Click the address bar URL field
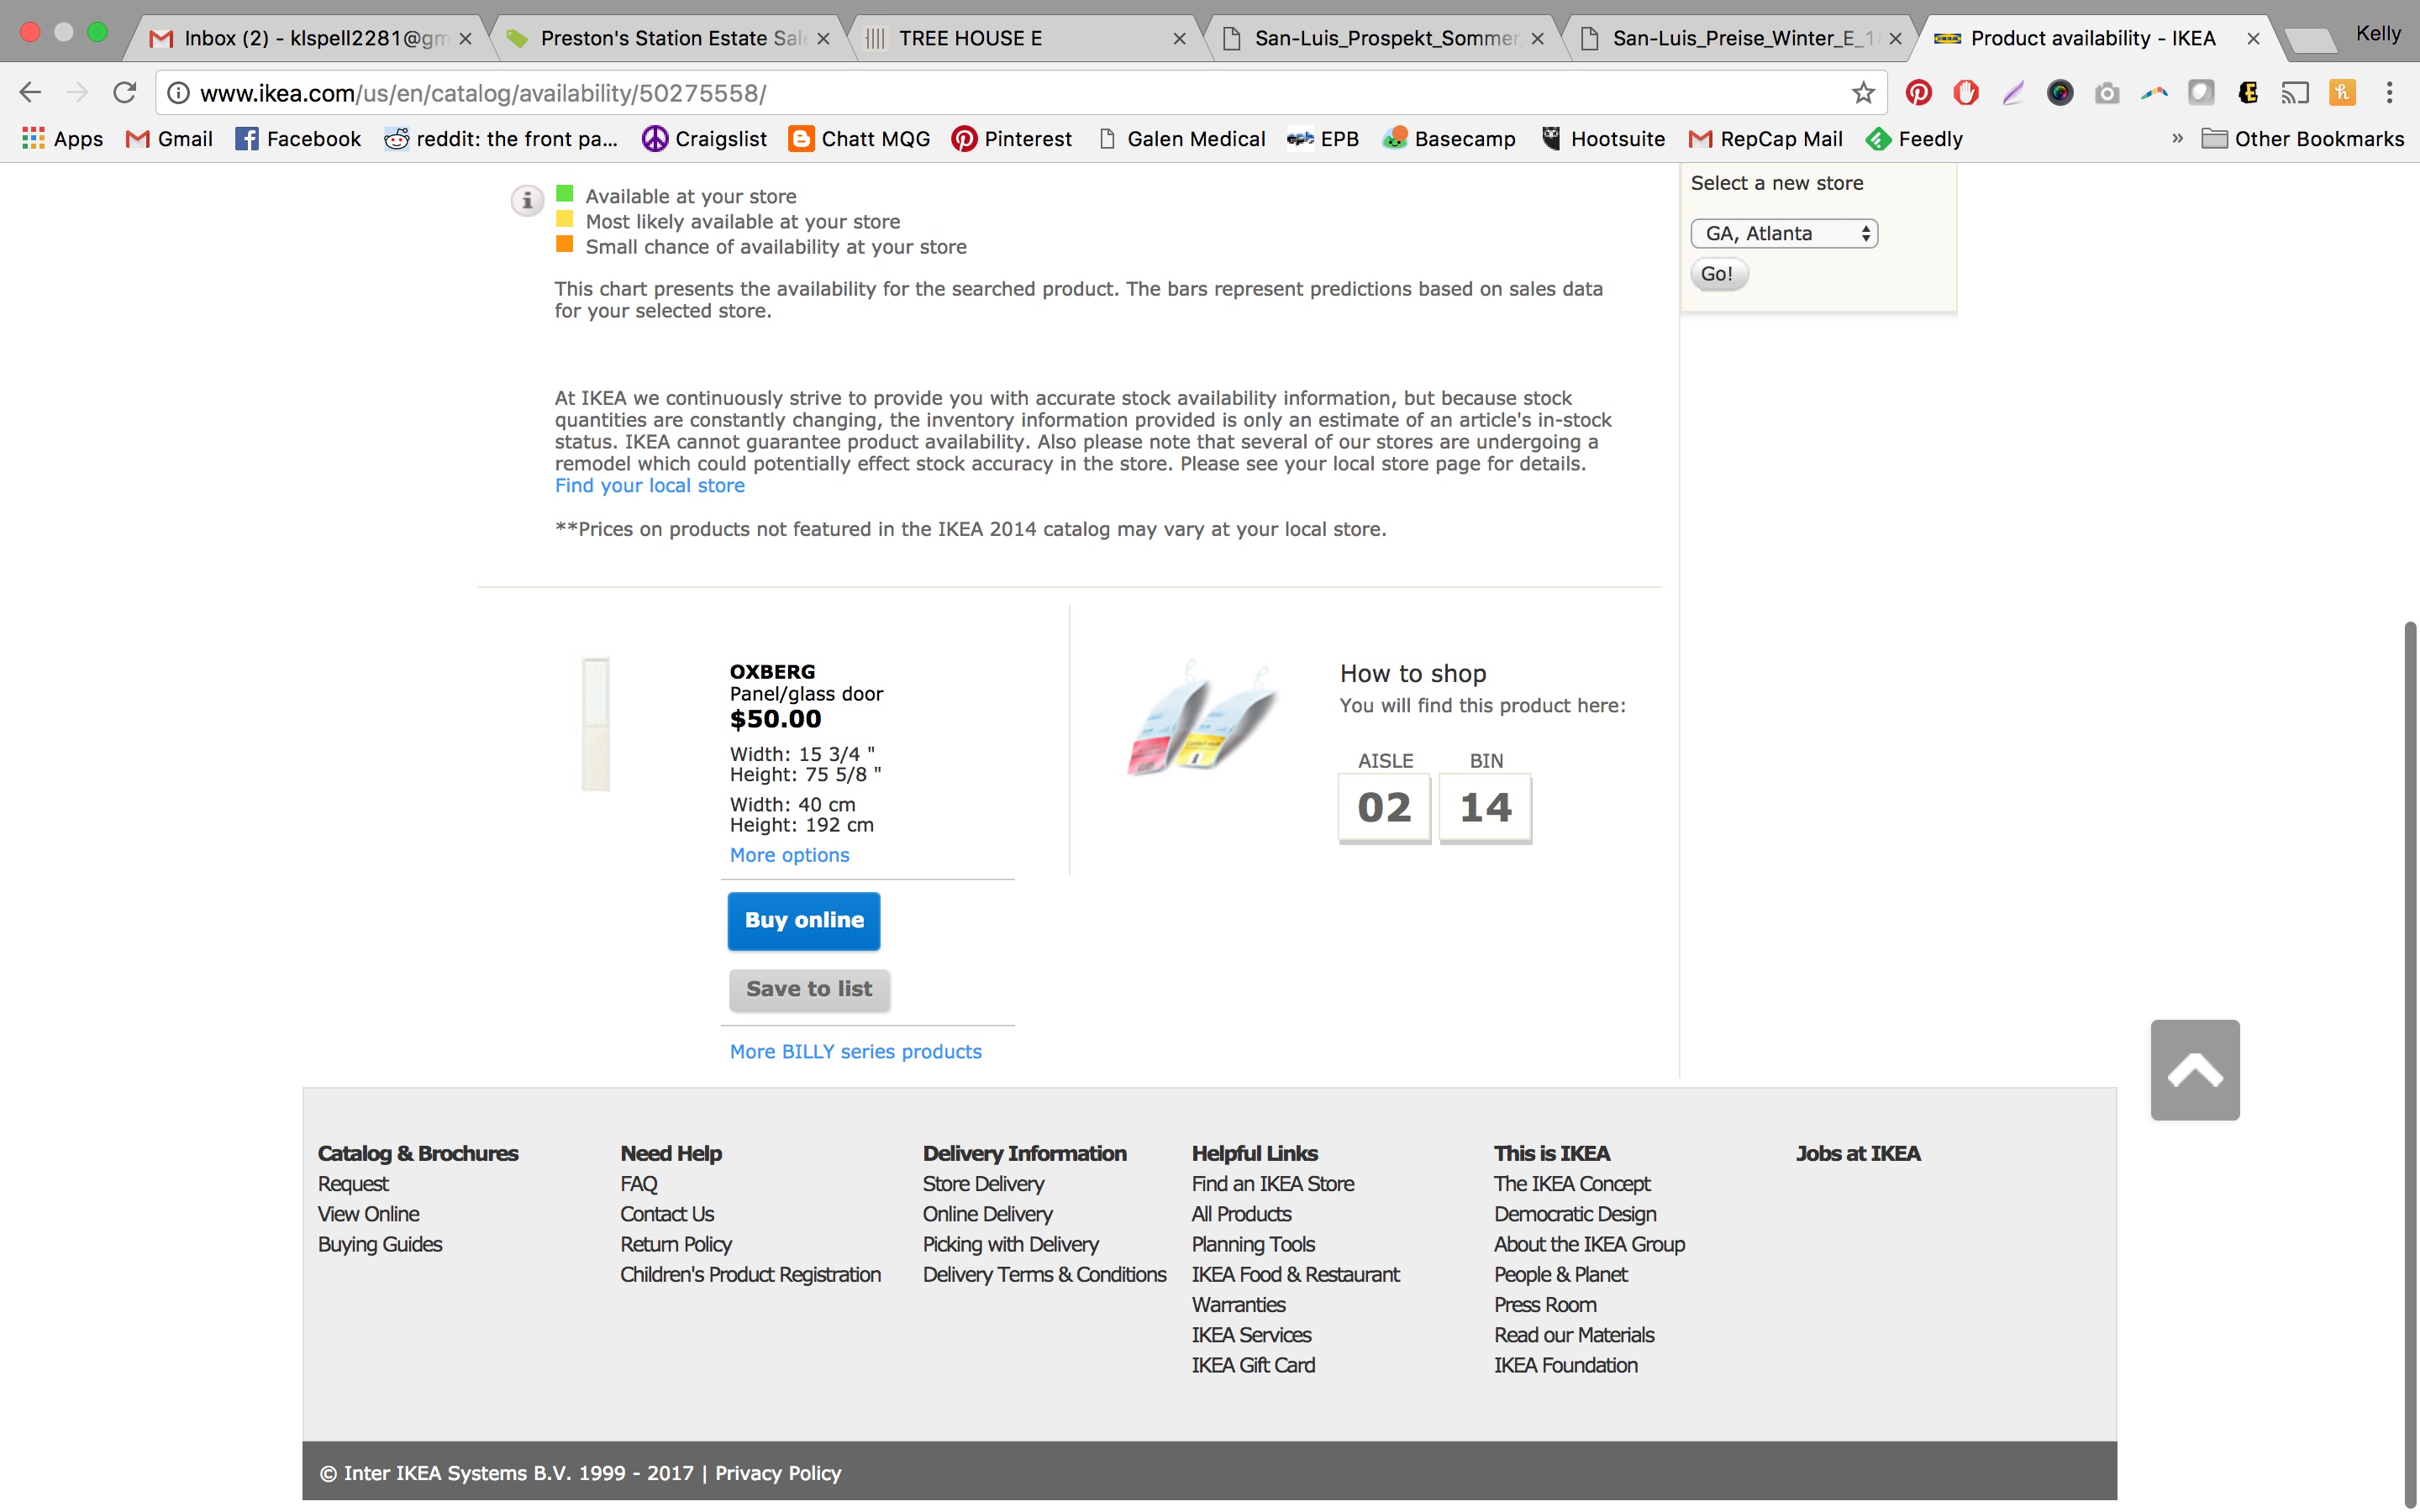This screenshot has width=2420, height=1512. click(x=1000, y=93)
